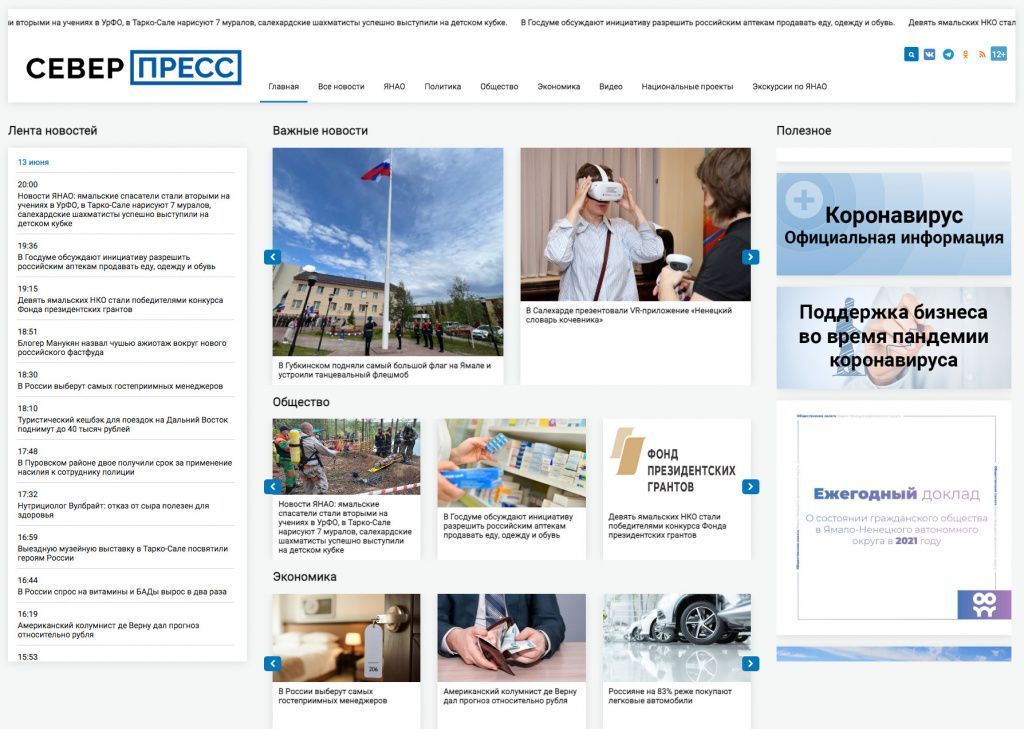
Task: Open the VK social page icon
Action: [x=929, y=54]
